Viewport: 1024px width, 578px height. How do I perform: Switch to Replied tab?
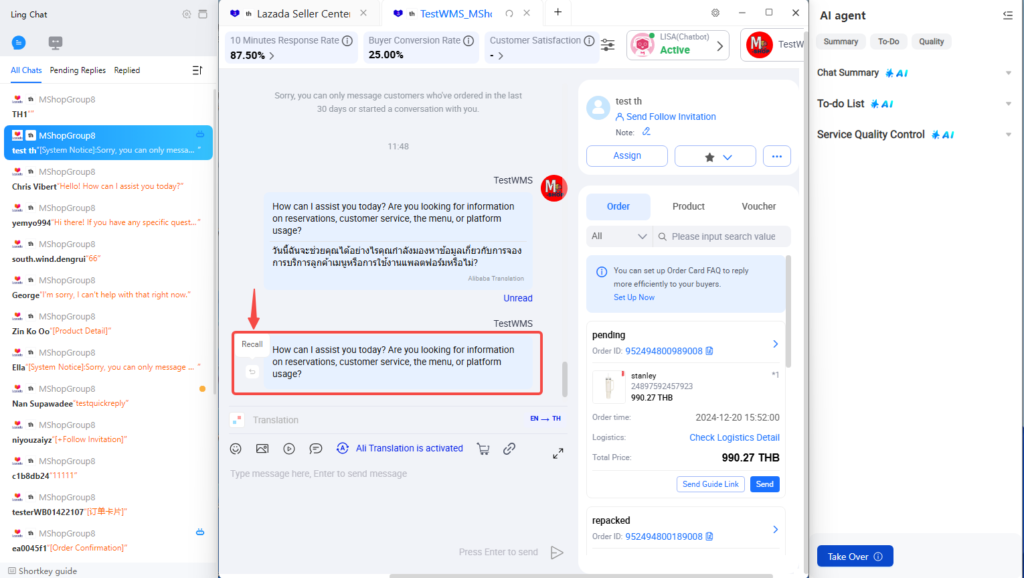point(127,71)
